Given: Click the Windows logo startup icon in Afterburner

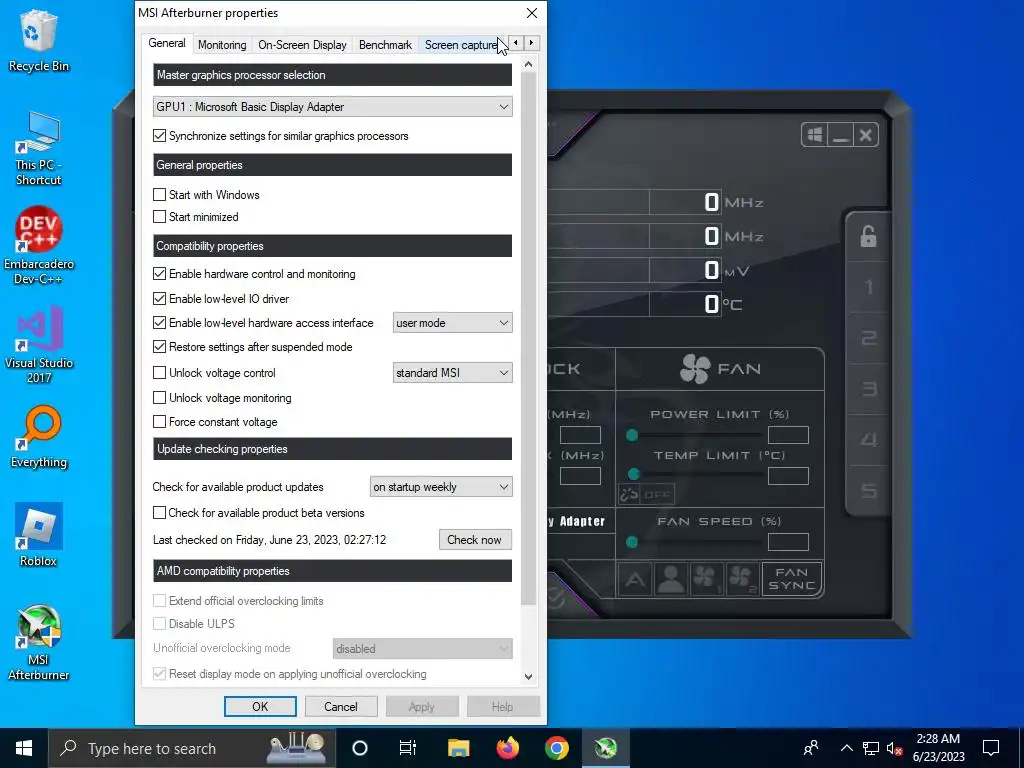Looking at the screenshot, I should (x=814, y=135).
